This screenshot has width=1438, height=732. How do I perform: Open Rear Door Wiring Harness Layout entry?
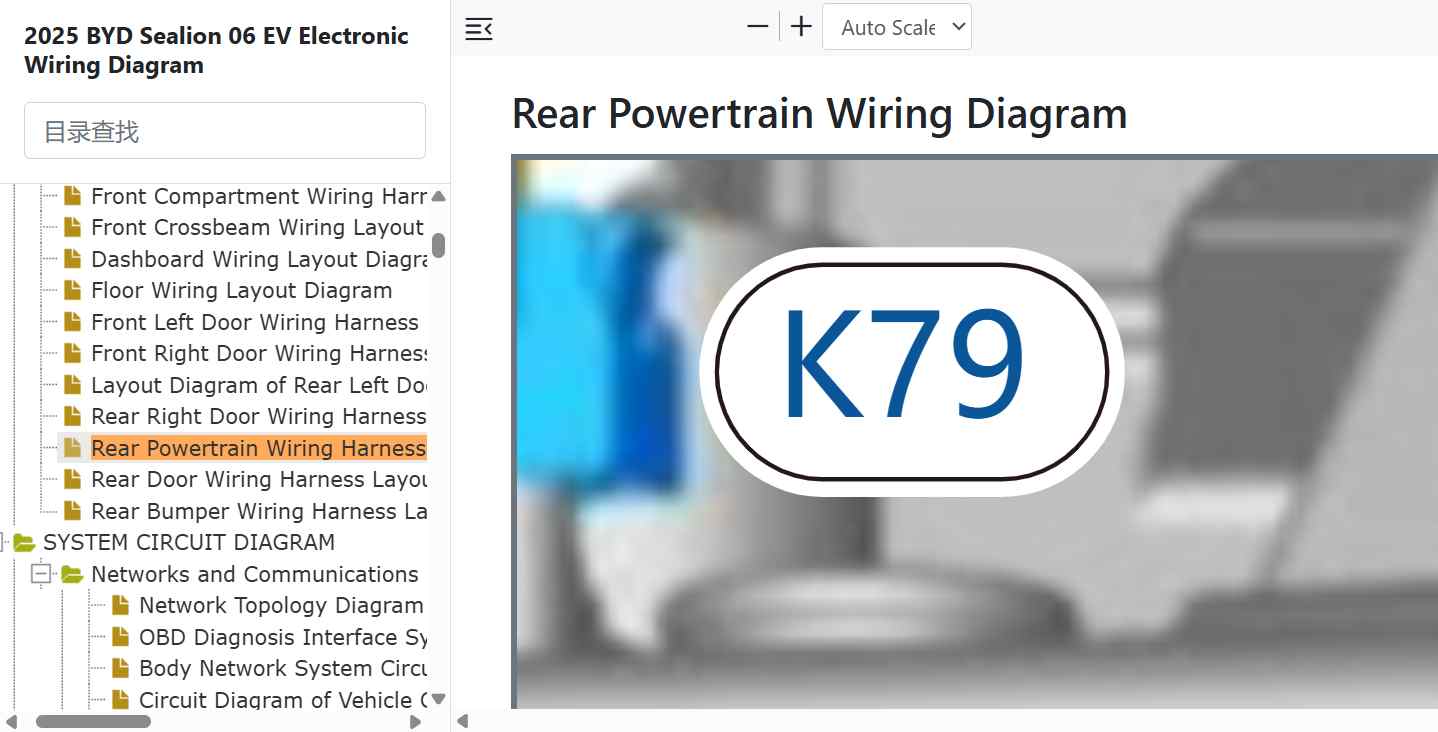point(259,479)
